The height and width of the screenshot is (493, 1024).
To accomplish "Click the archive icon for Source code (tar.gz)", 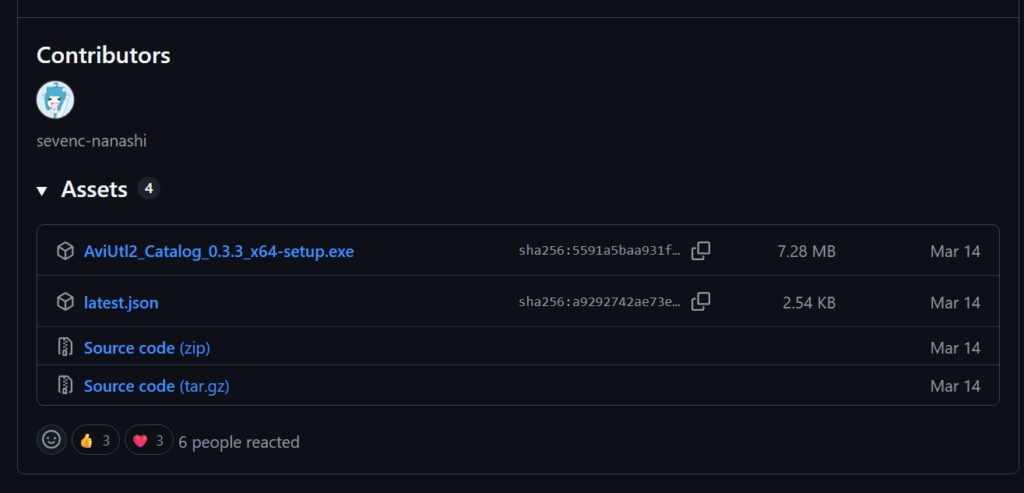I will (65, 385).
